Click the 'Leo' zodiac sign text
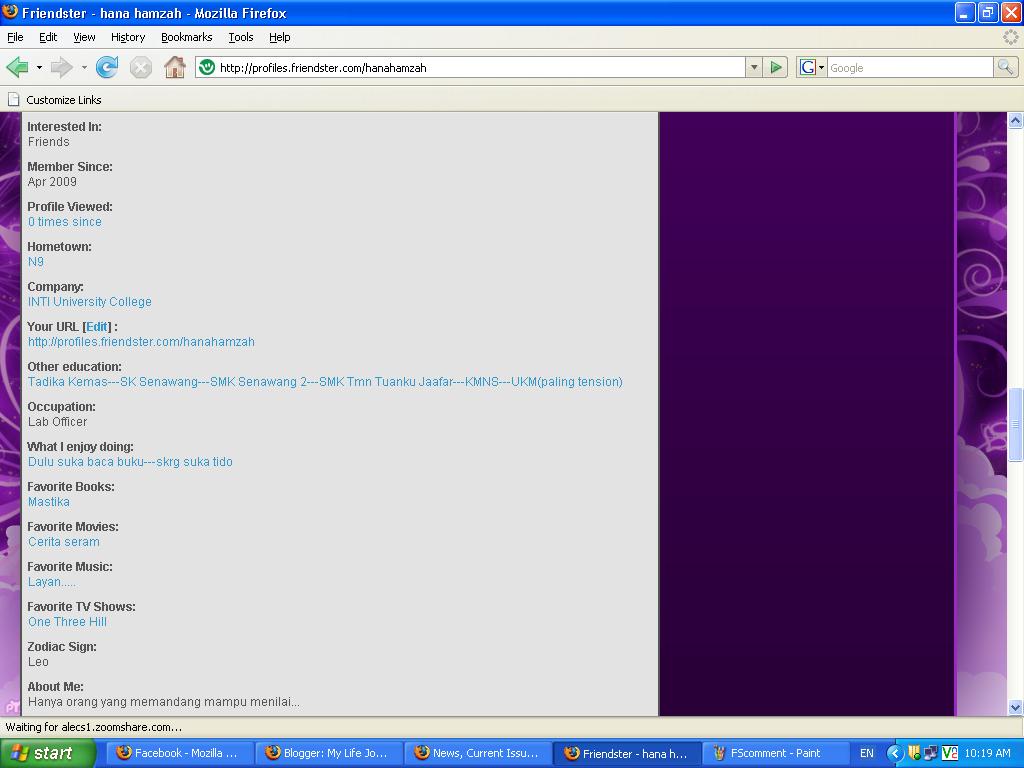This screenshot has height=768, width=1024. [x=38, y=662]
